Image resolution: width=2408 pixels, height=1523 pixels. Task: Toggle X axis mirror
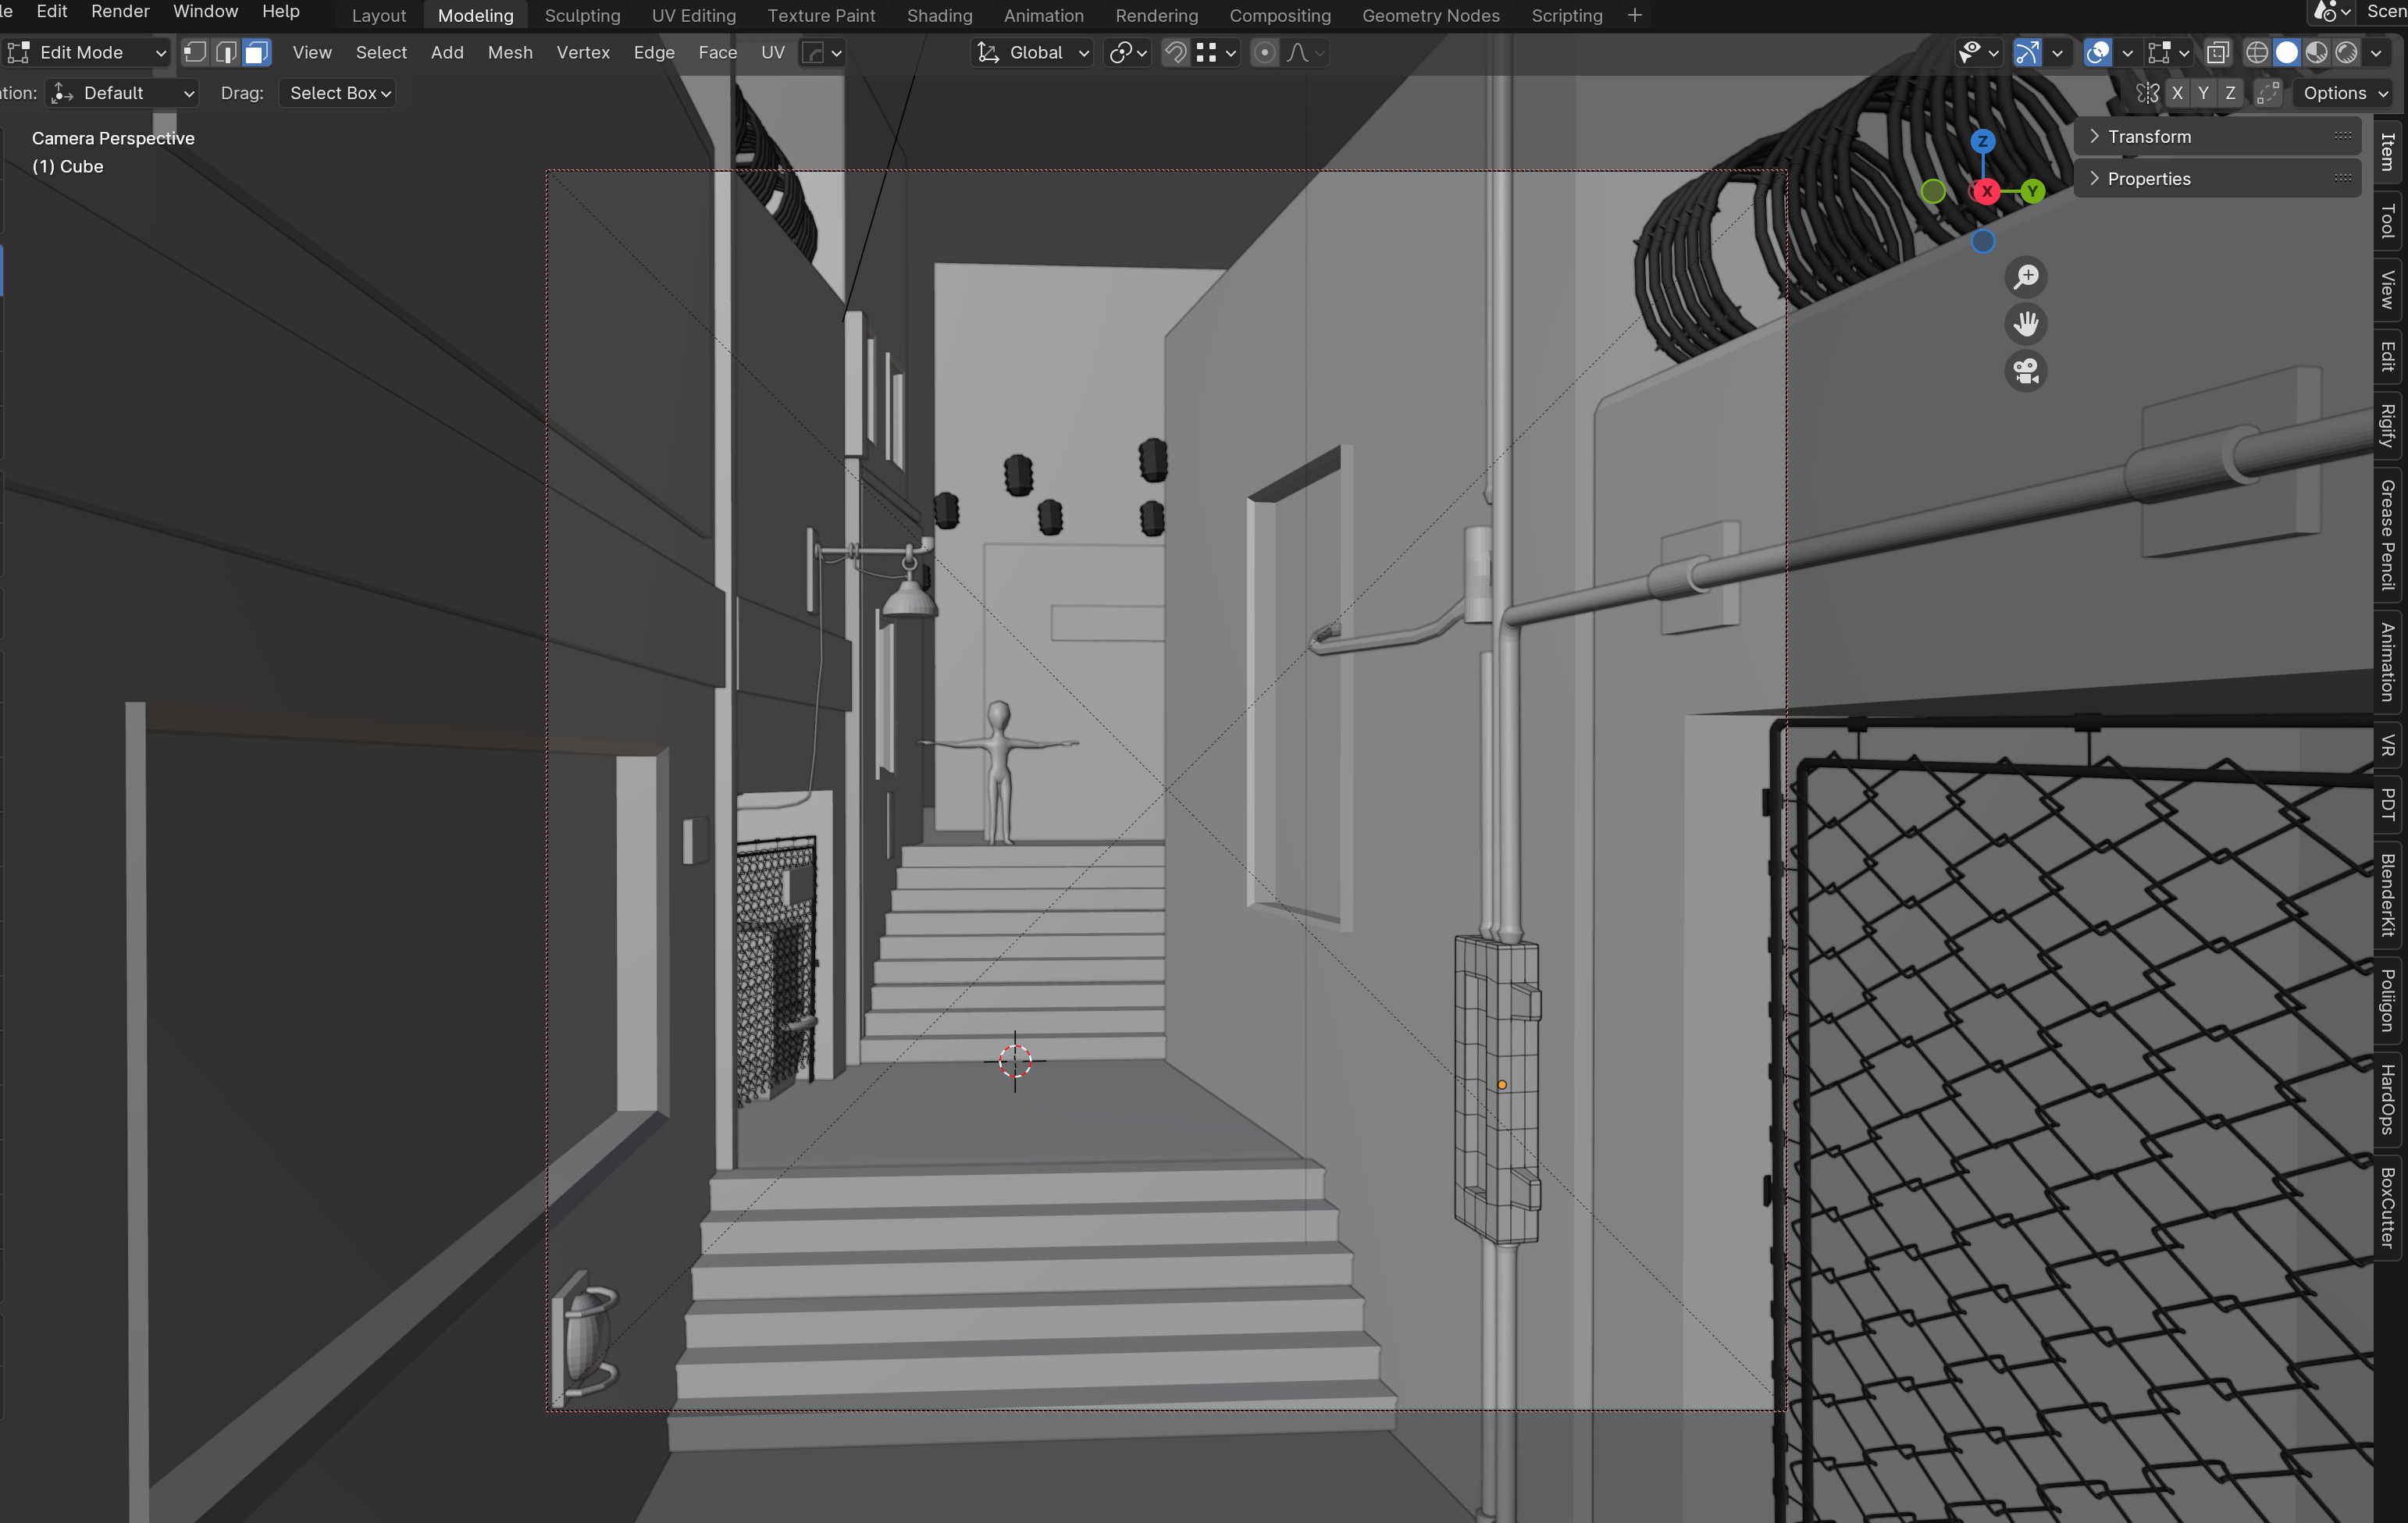[2177, 93]
